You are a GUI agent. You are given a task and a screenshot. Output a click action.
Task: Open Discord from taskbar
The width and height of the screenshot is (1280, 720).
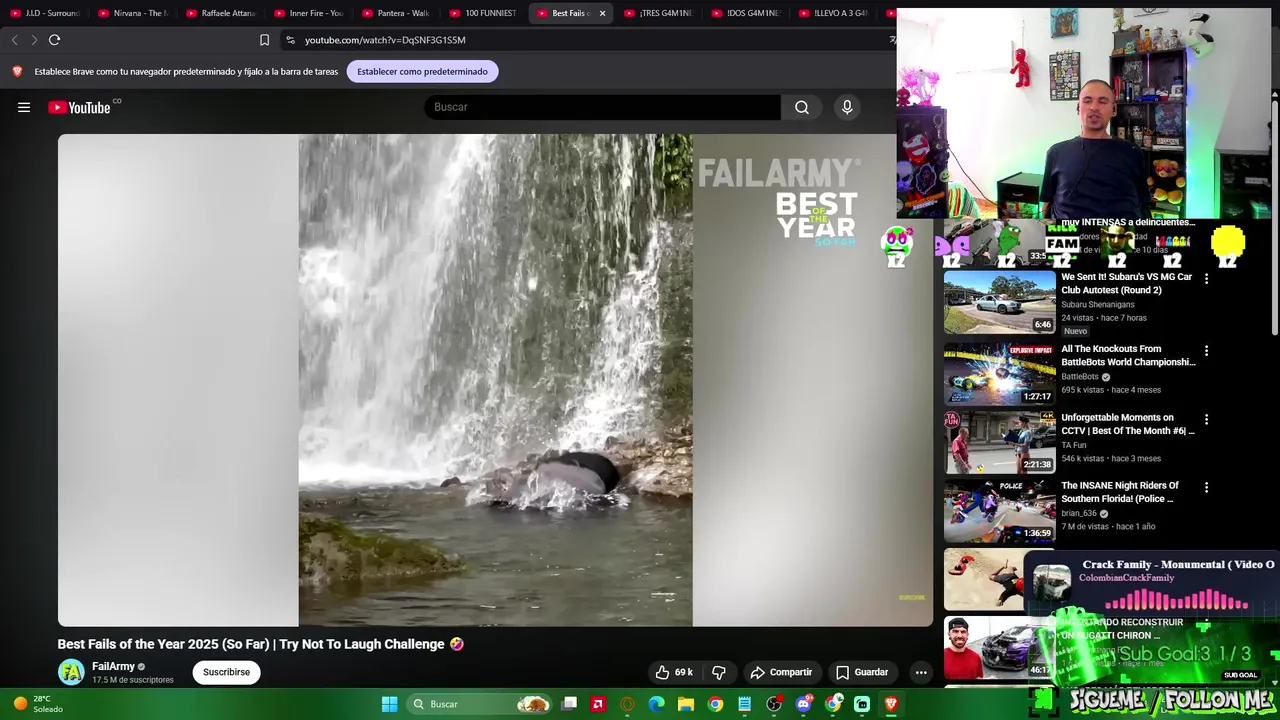pos(803,704)
